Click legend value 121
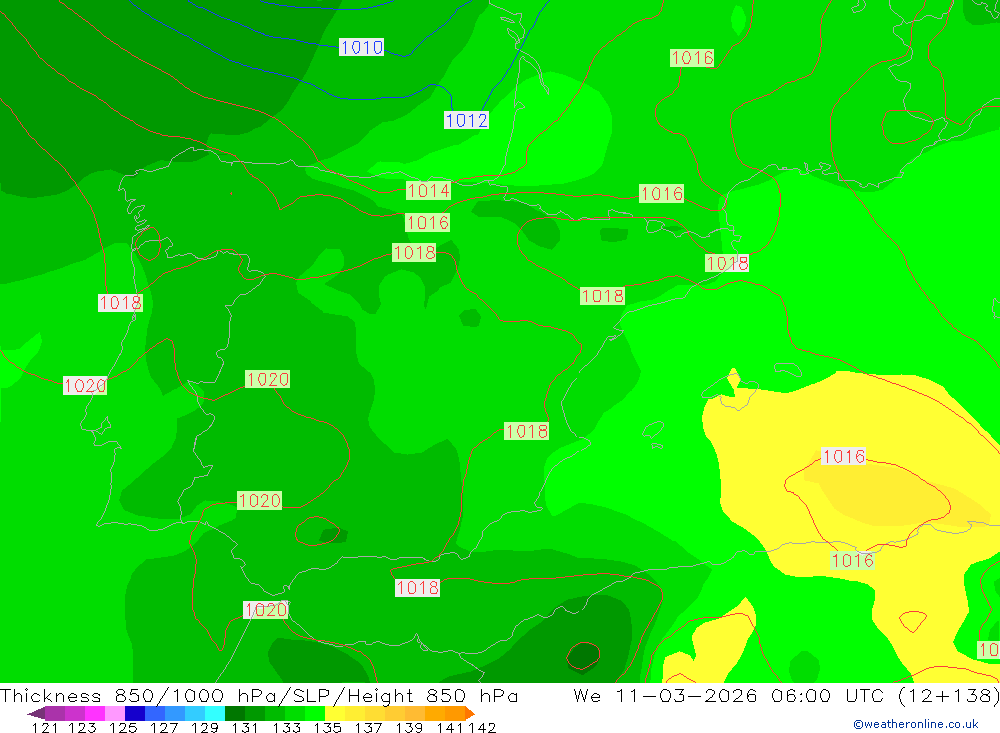The image size is (1000, 733). (x=45, y=728)
